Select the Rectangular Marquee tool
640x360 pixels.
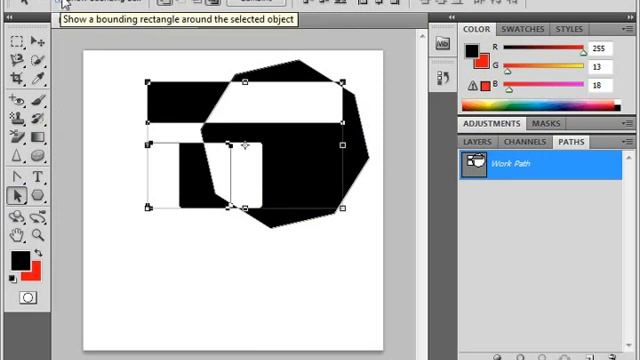click(x=17, y=41)
